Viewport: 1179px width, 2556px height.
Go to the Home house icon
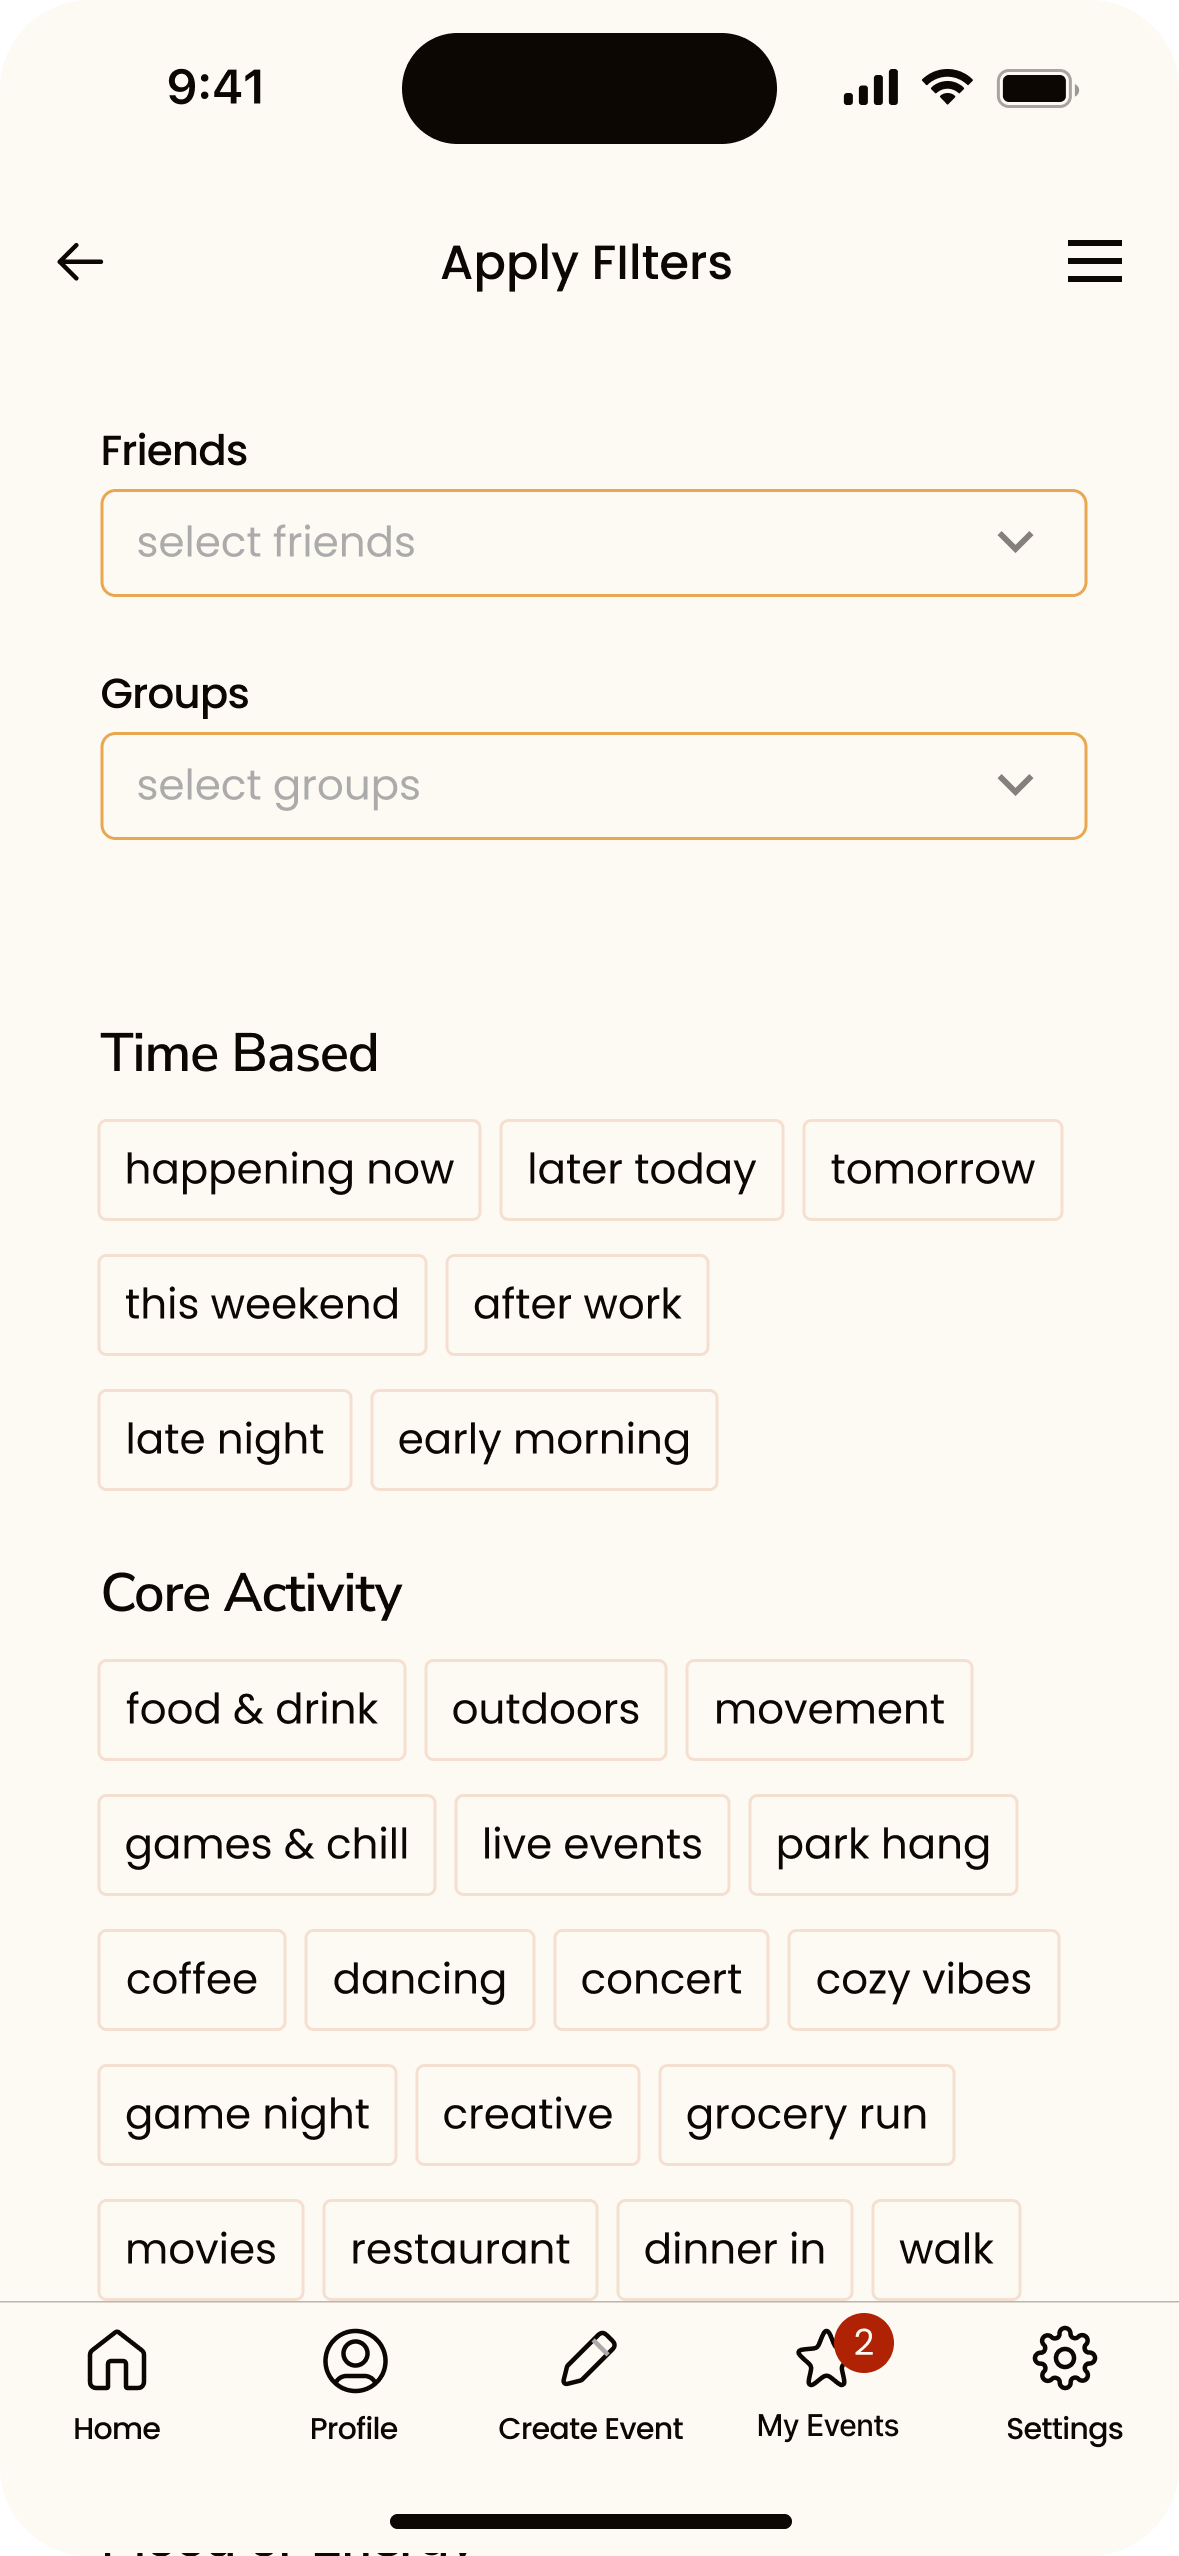pyautogui.click(x=117, y=2360)
